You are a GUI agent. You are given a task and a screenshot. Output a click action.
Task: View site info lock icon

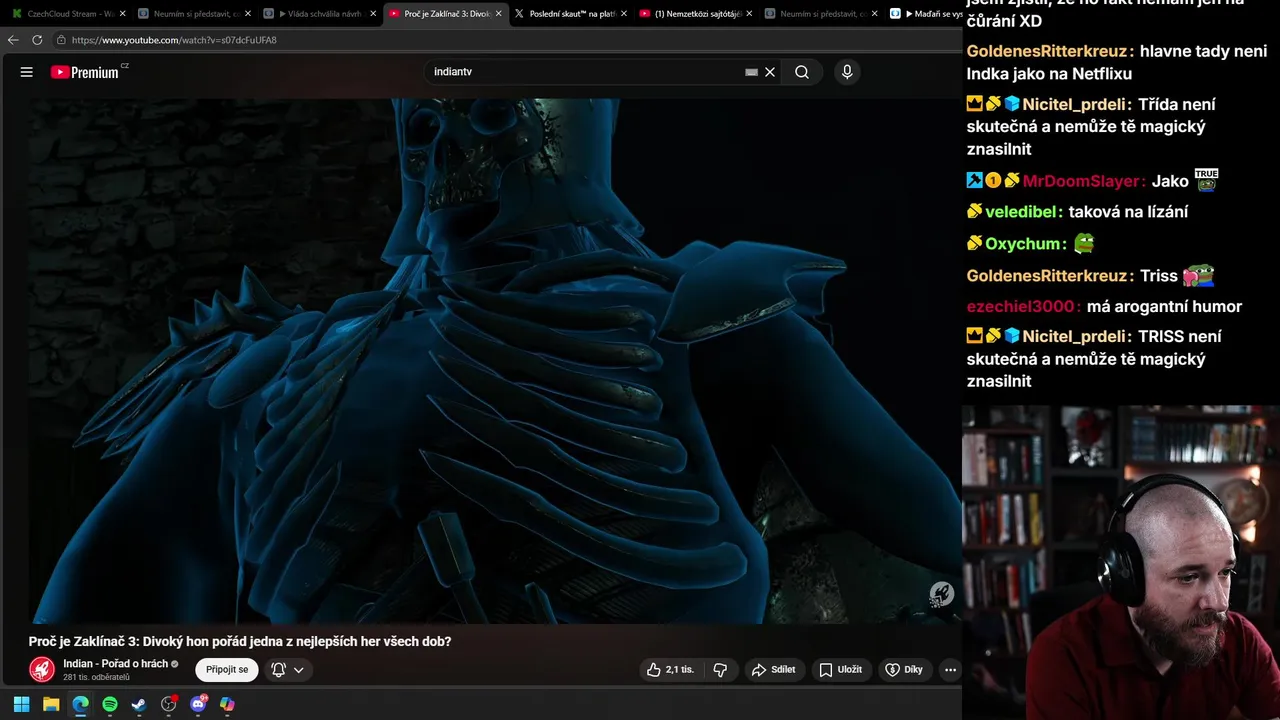click(61, 40)
